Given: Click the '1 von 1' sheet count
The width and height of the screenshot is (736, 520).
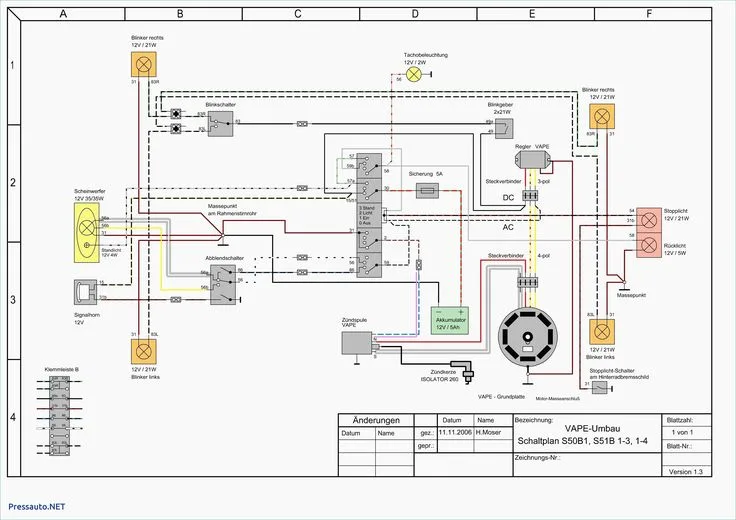Looking at the screenshot, I should pyautogui.click(x=682, y=432).
